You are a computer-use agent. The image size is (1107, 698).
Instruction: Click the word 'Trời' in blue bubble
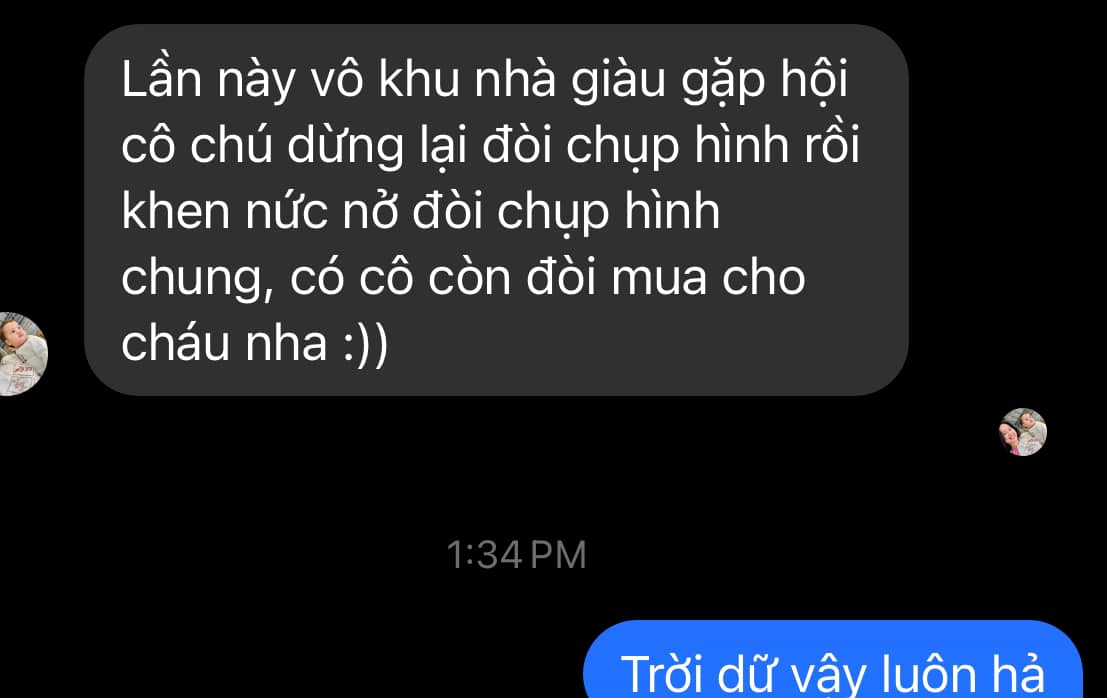(x=662, y=673)
